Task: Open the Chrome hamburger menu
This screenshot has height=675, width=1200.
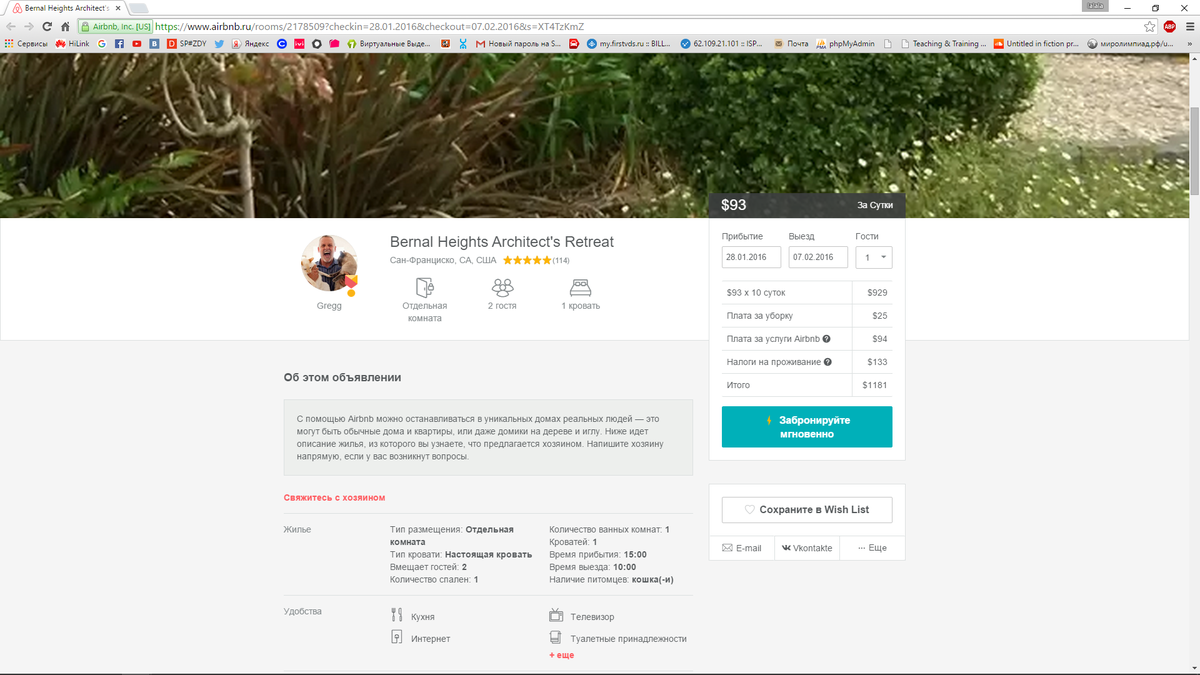Action: pyautogui.click(x=1188, y=26)
